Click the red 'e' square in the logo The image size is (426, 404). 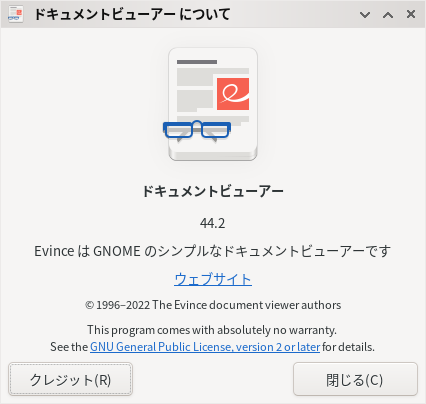tap(233, 94)
